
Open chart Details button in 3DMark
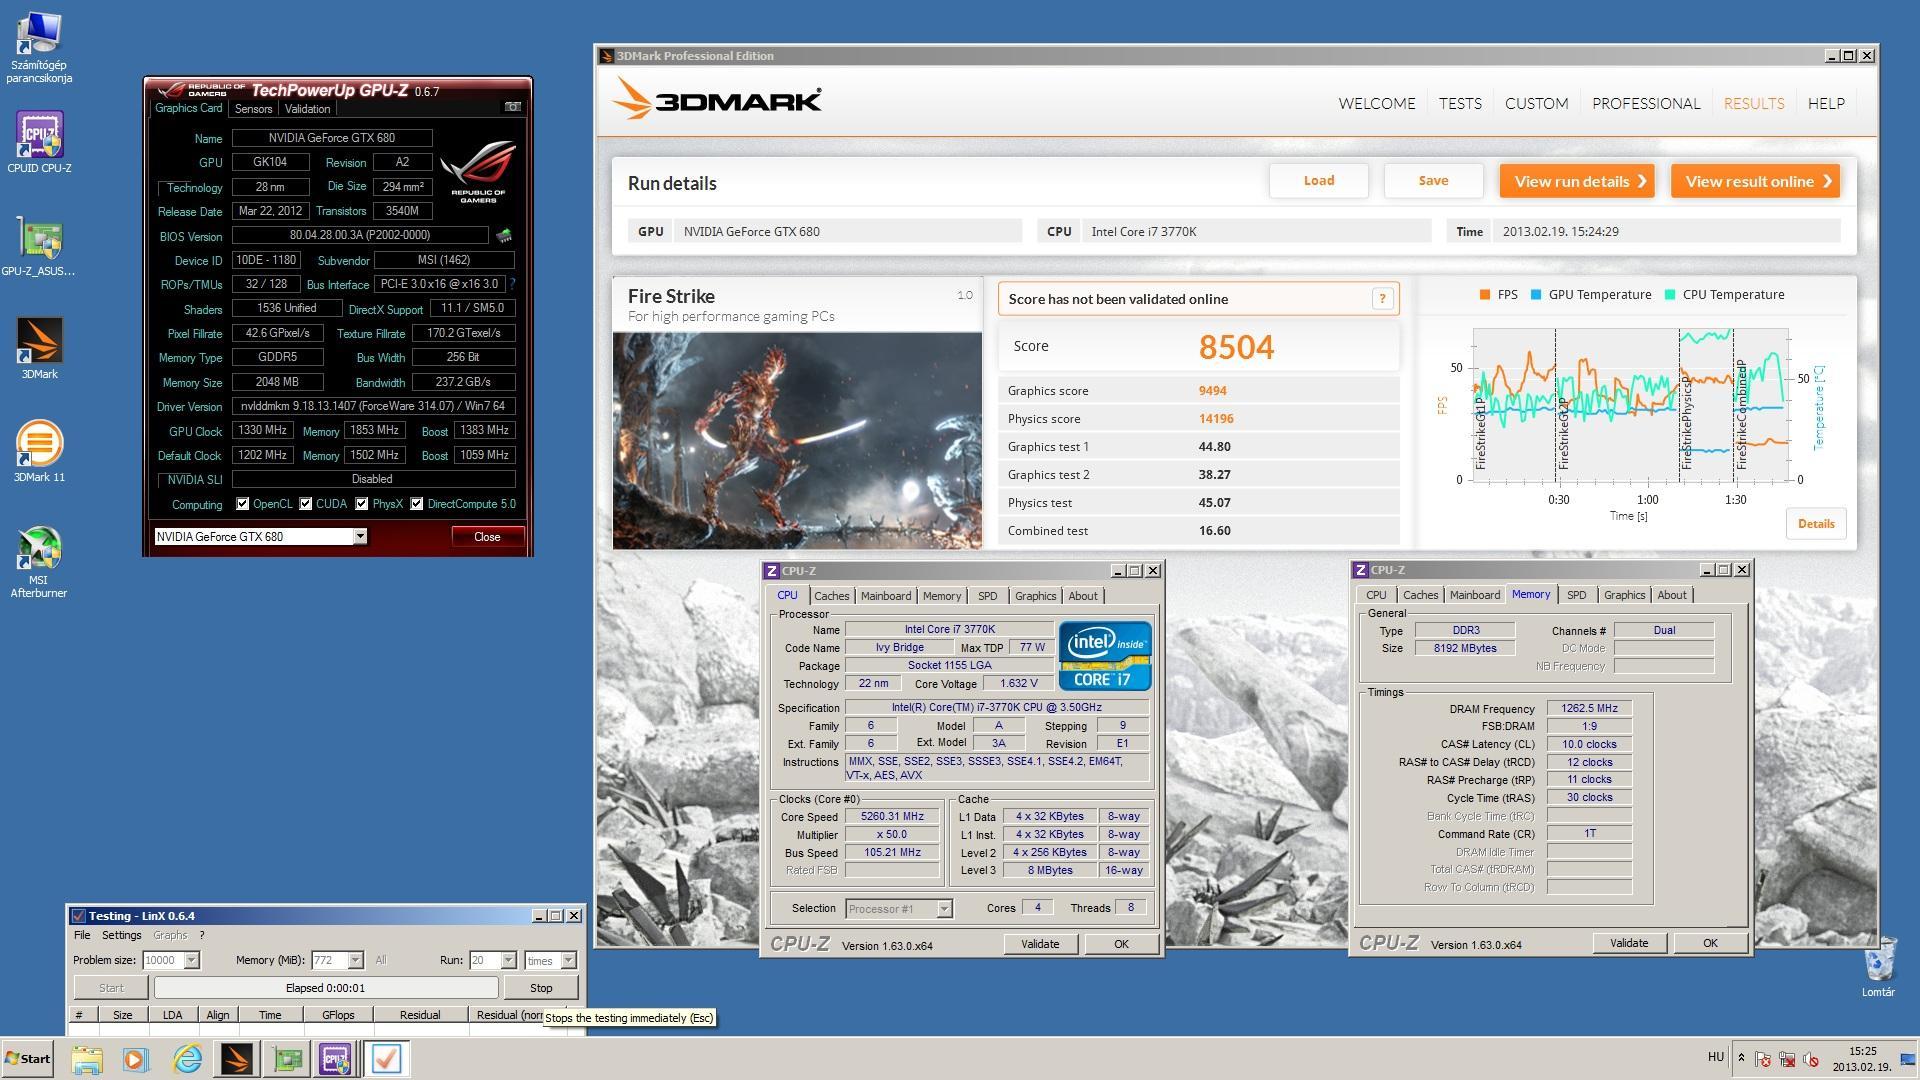pyautogui.click(x=1816, y=523)
